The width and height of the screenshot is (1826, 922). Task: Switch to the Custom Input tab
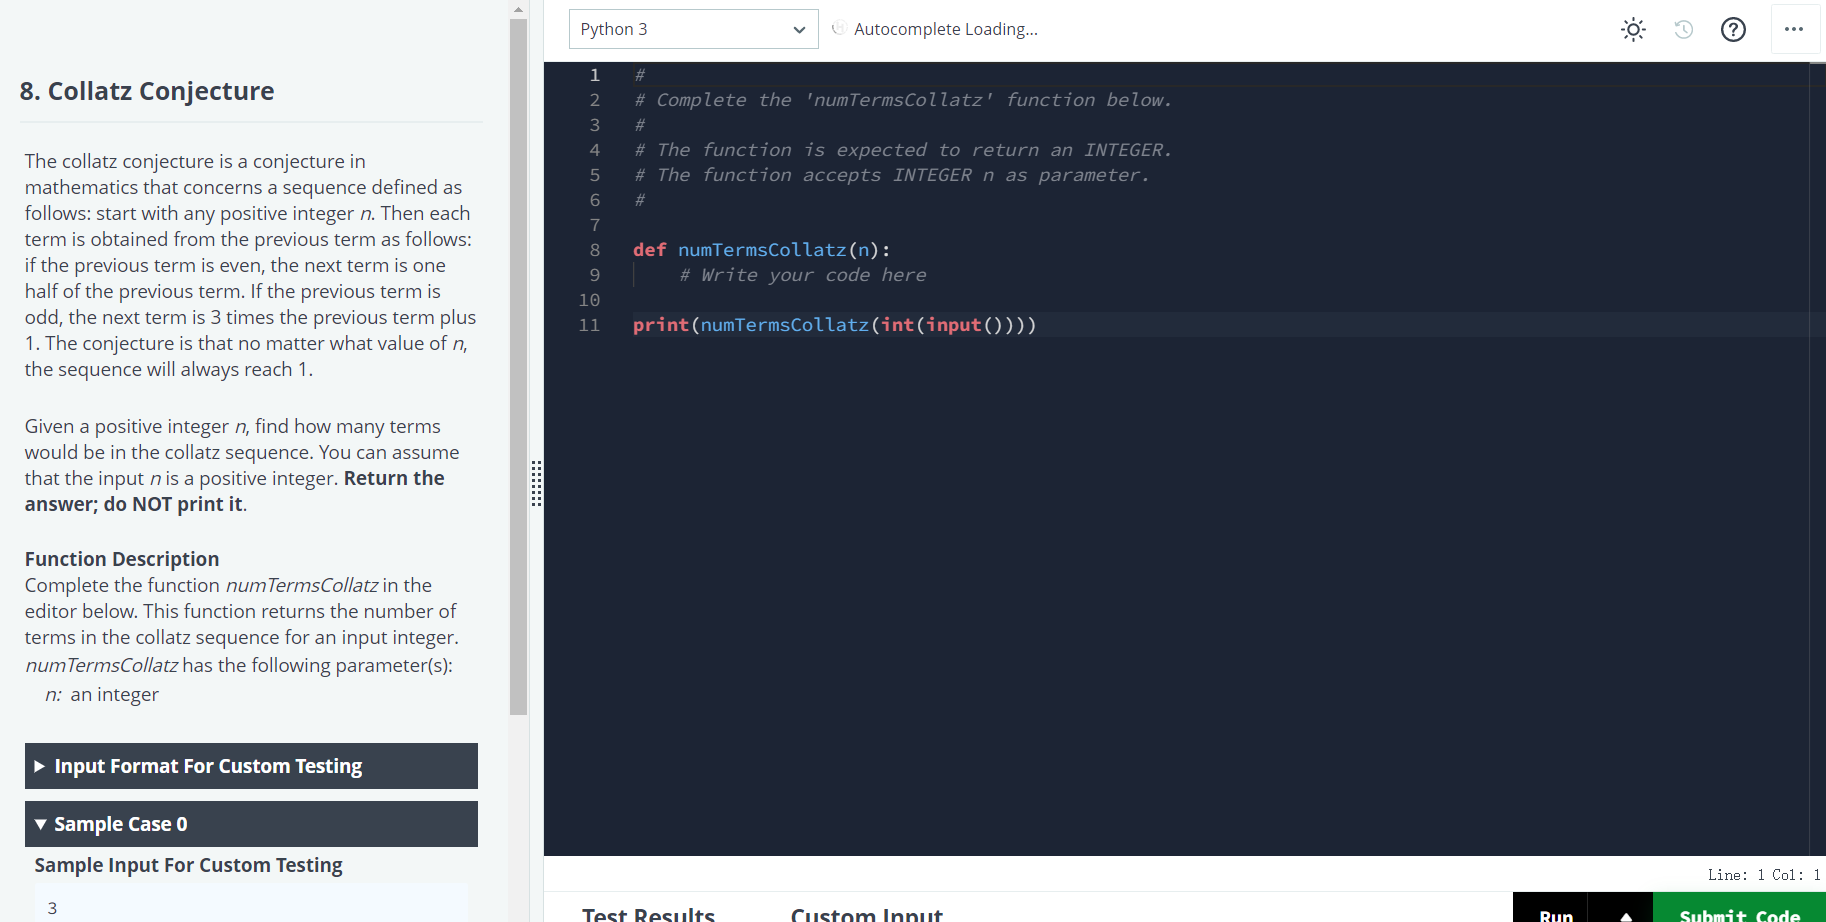[x=866, y=911]
